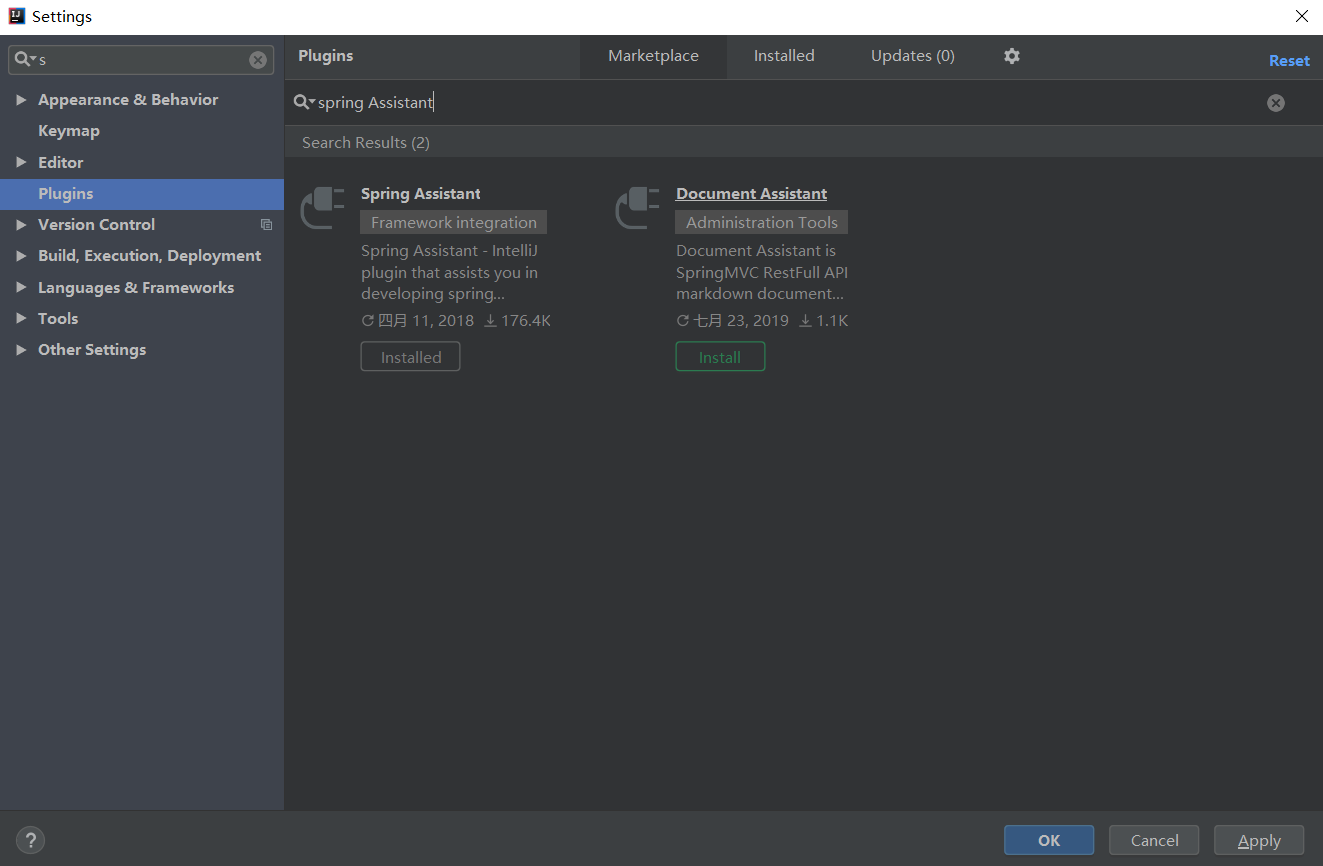Switch to the Installed tab
Screen dimensions: 1323x866
click(784, 56)
